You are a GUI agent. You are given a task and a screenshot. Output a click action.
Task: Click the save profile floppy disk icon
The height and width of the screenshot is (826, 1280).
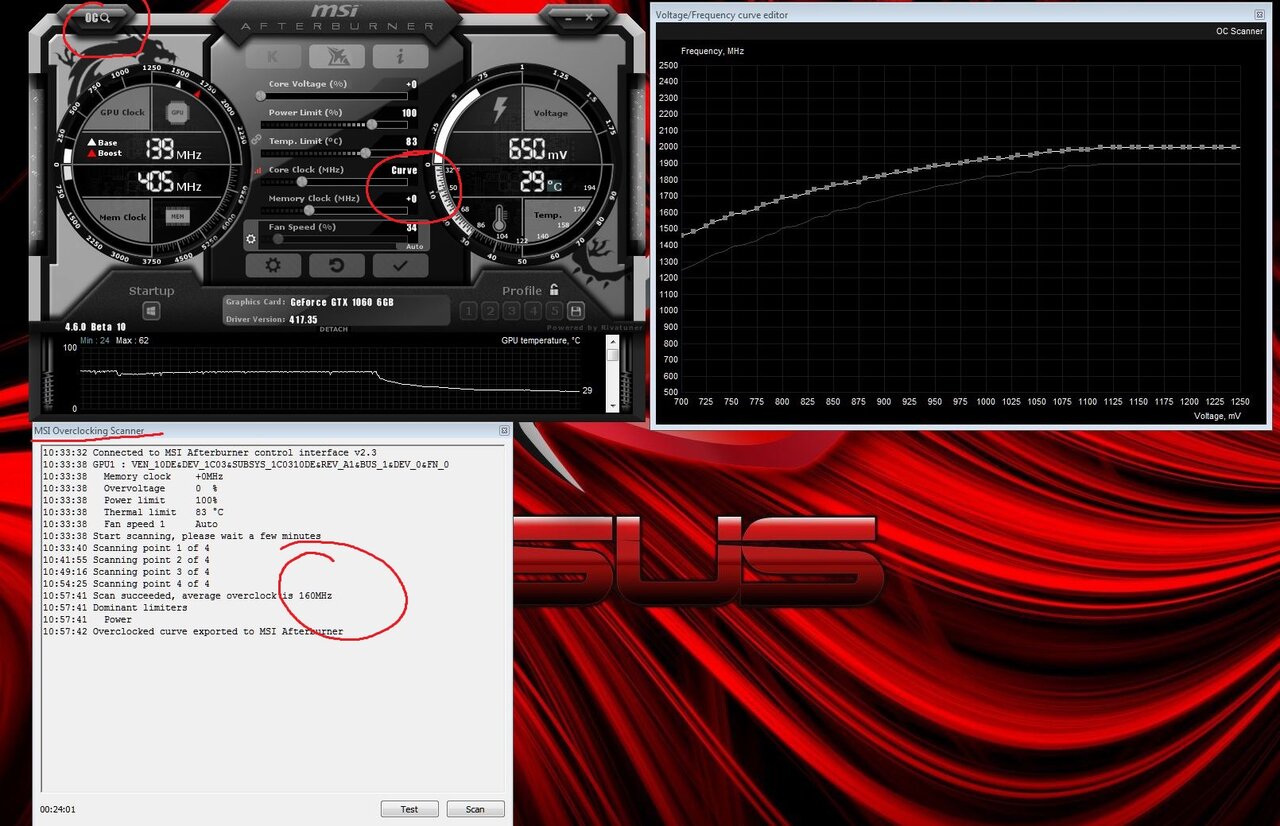(577, 311)
